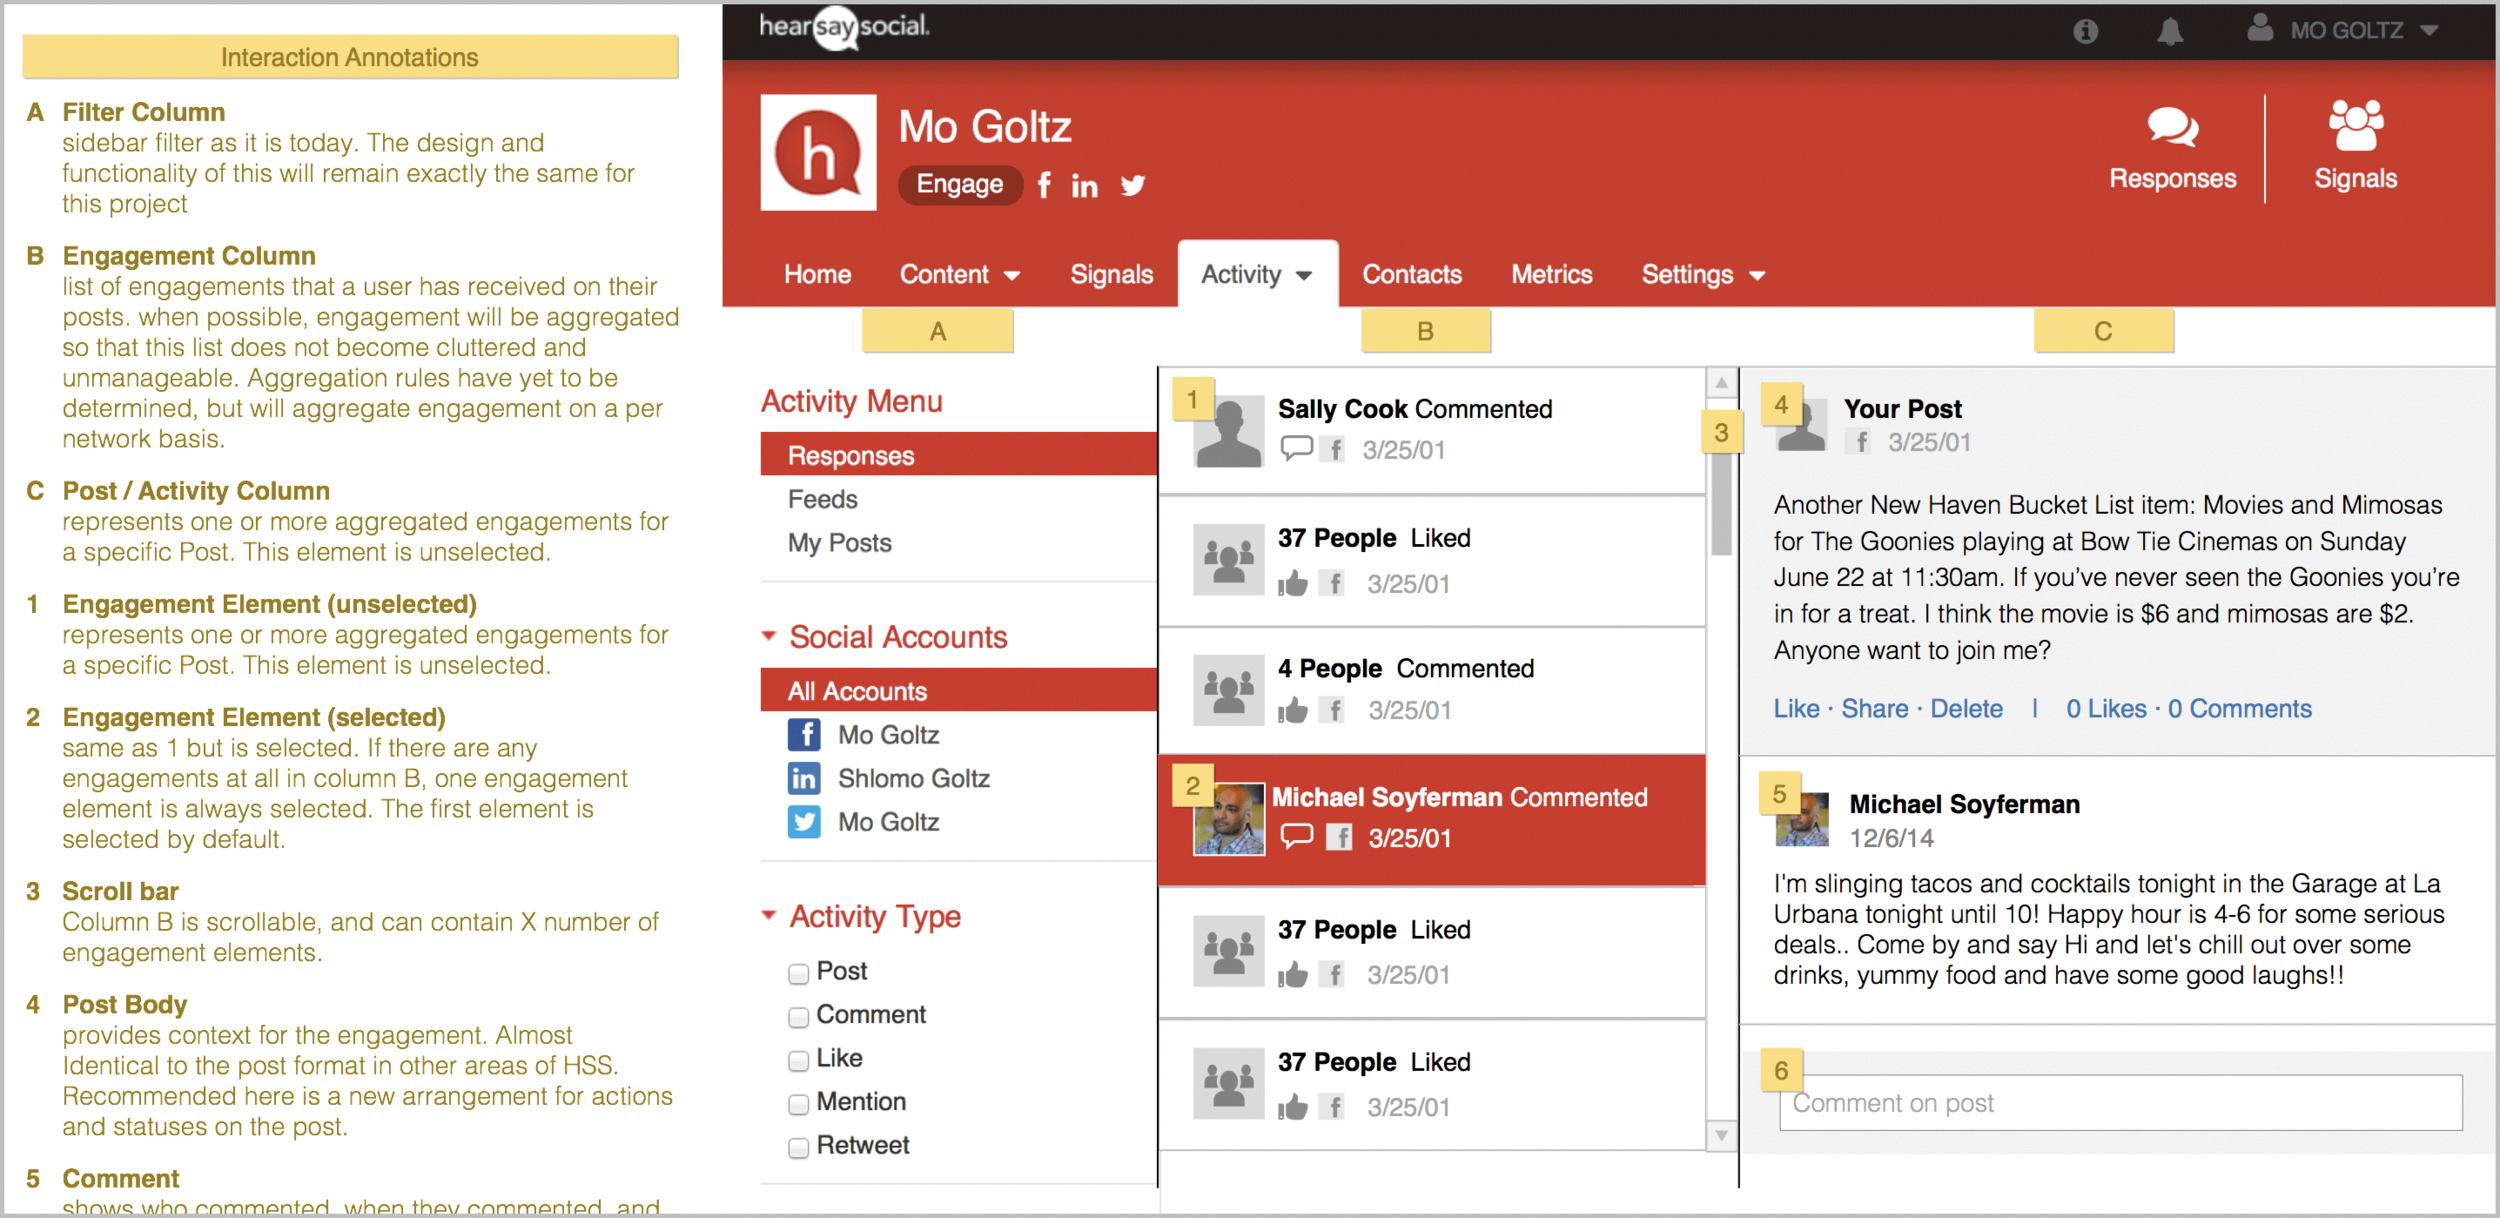Click scrollbar down arrow in engagement column
Viewport: 2500px width, 1218px height.
(x=1721, y=1135)
